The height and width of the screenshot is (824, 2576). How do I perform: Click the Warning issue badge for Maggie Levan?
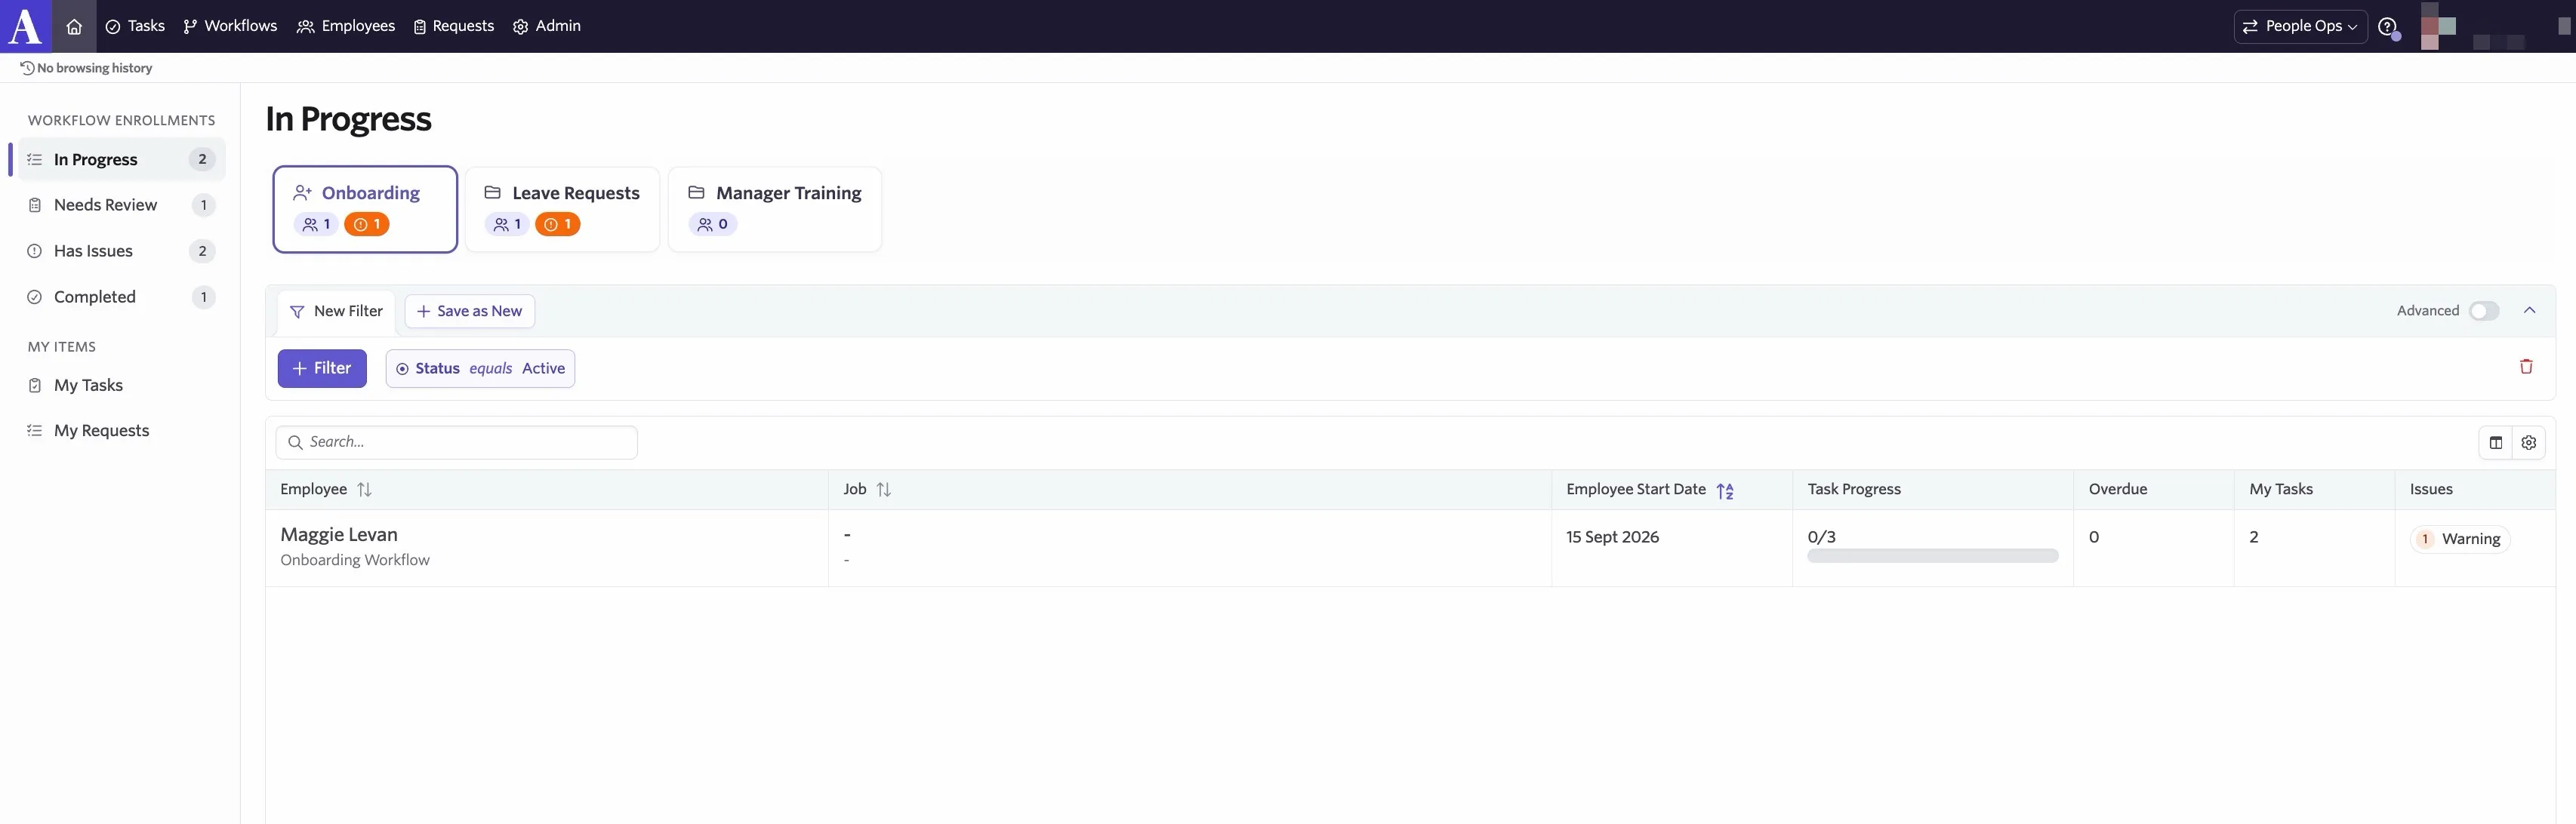pyautogui.click(x=2459, y=539)
